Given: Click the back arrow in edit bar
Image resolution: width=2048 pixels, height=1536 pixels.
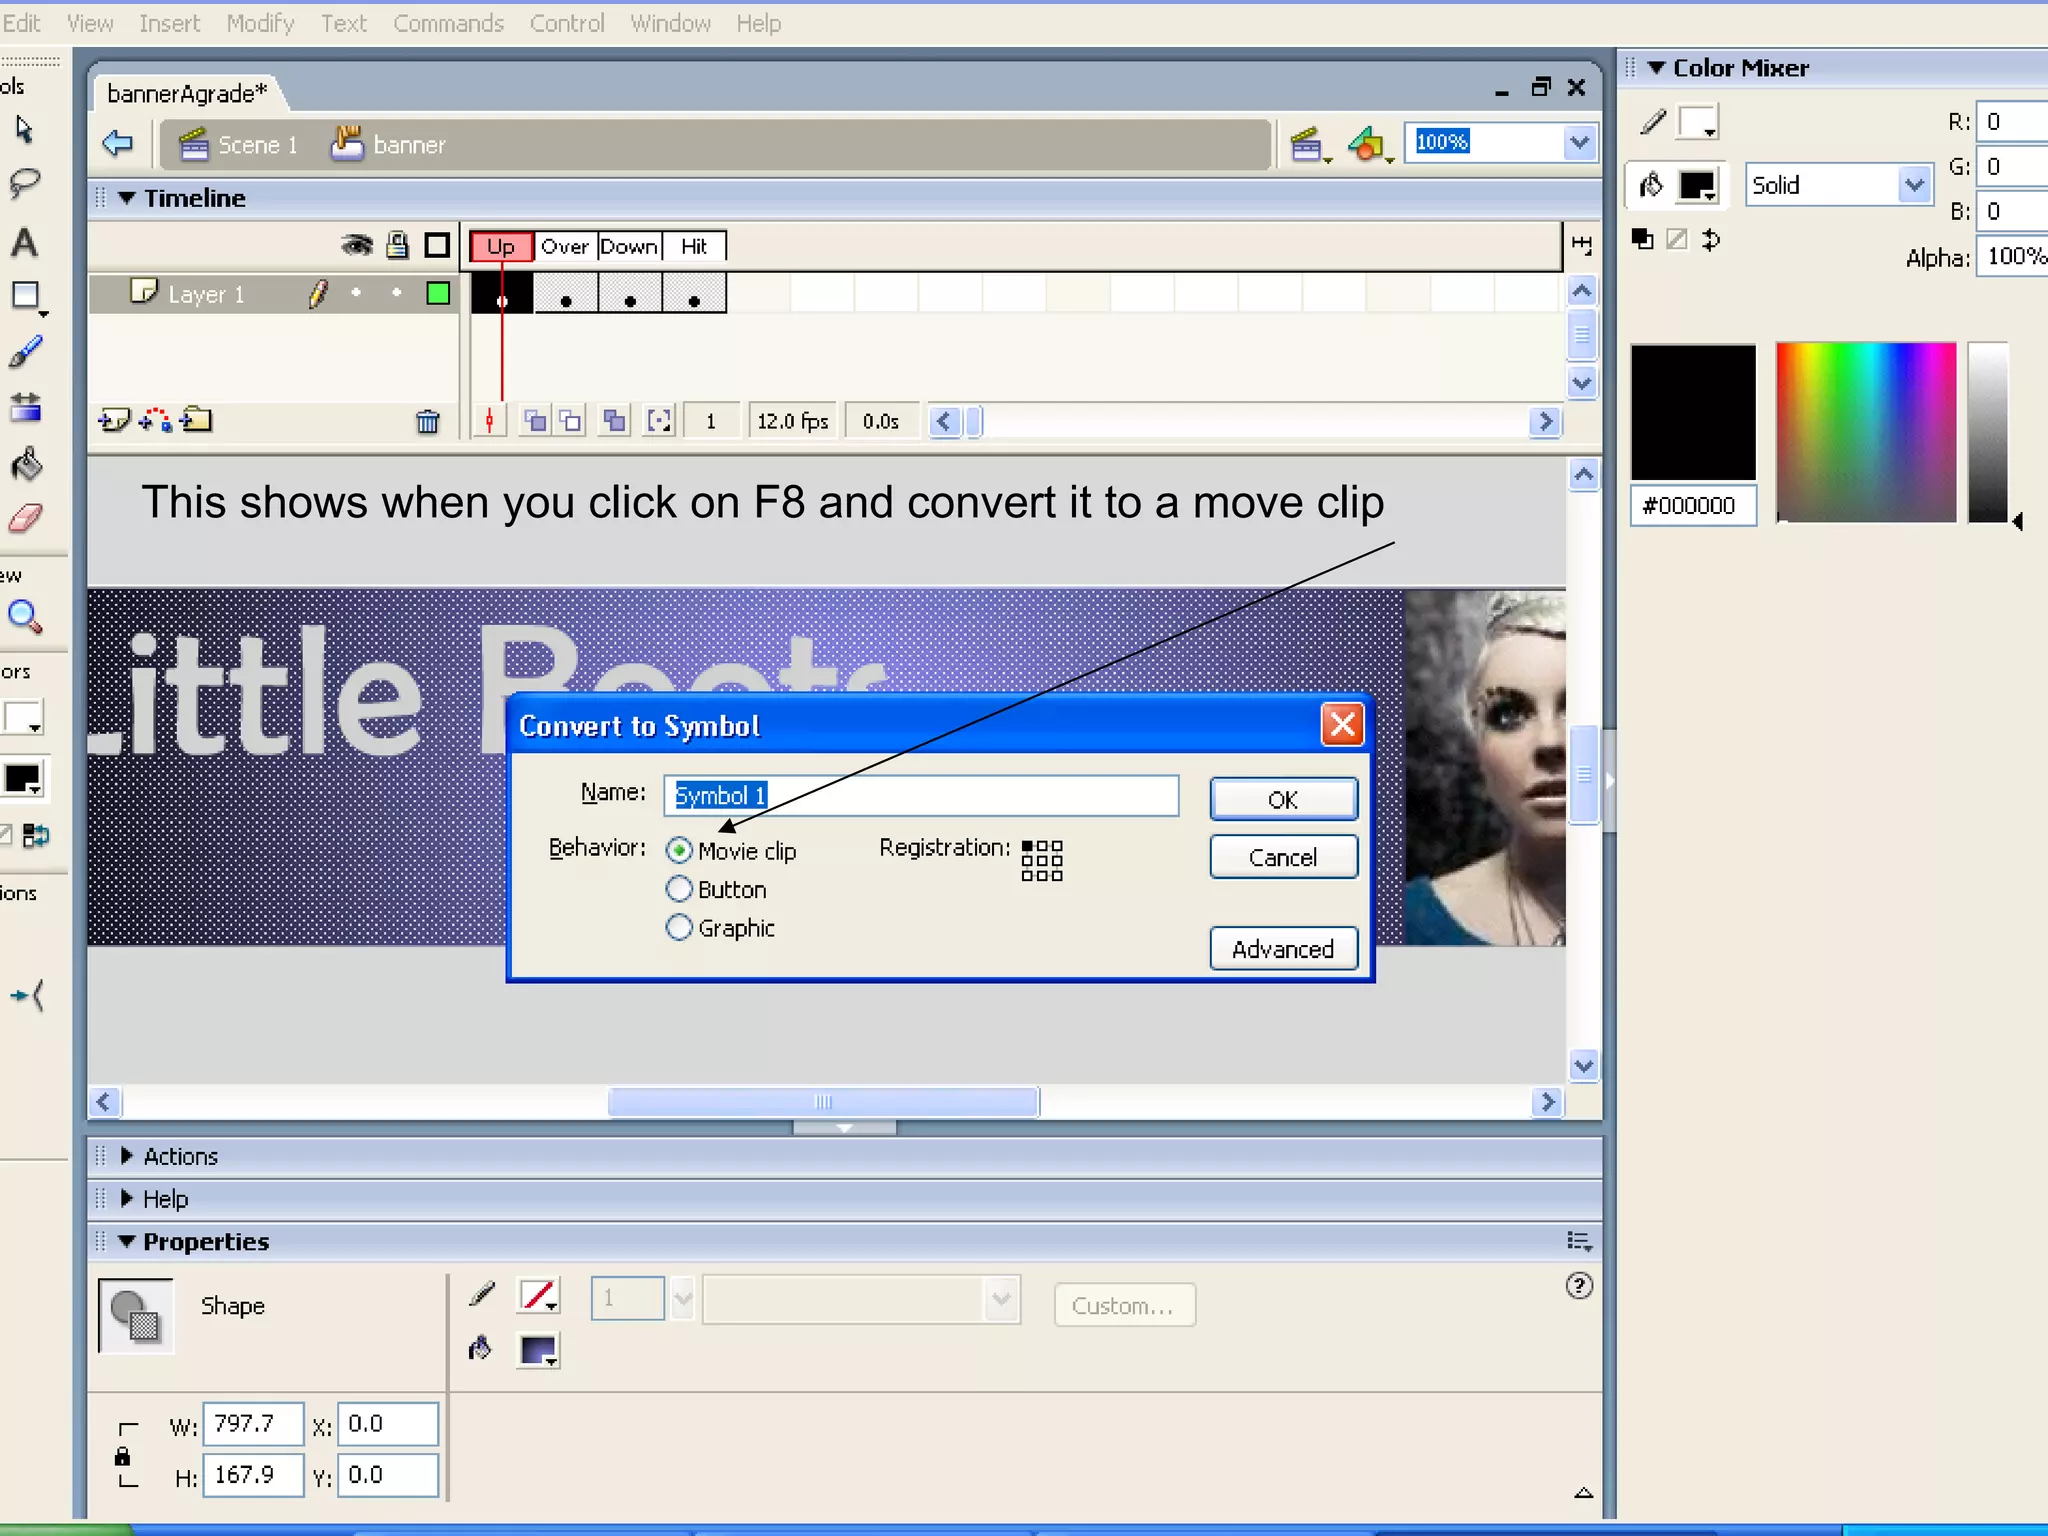Looking at the screenshot, I should (118, 143).
